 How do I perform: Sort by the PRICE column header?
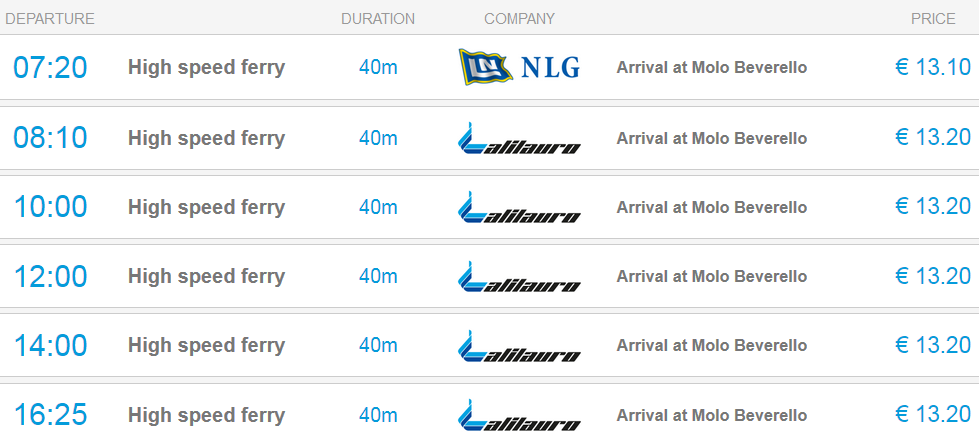[933, 19]
